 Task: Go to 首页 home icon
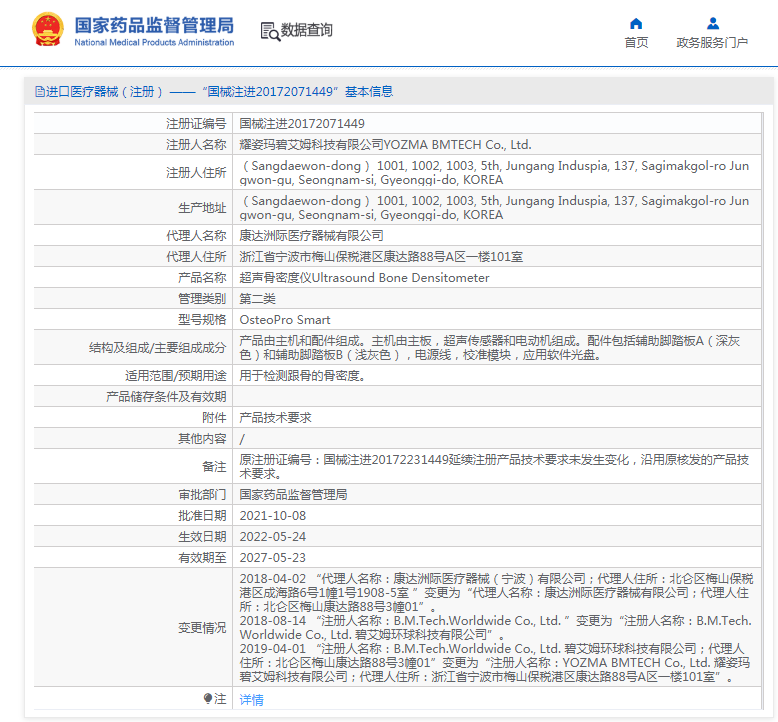click(x=636, y=23)
